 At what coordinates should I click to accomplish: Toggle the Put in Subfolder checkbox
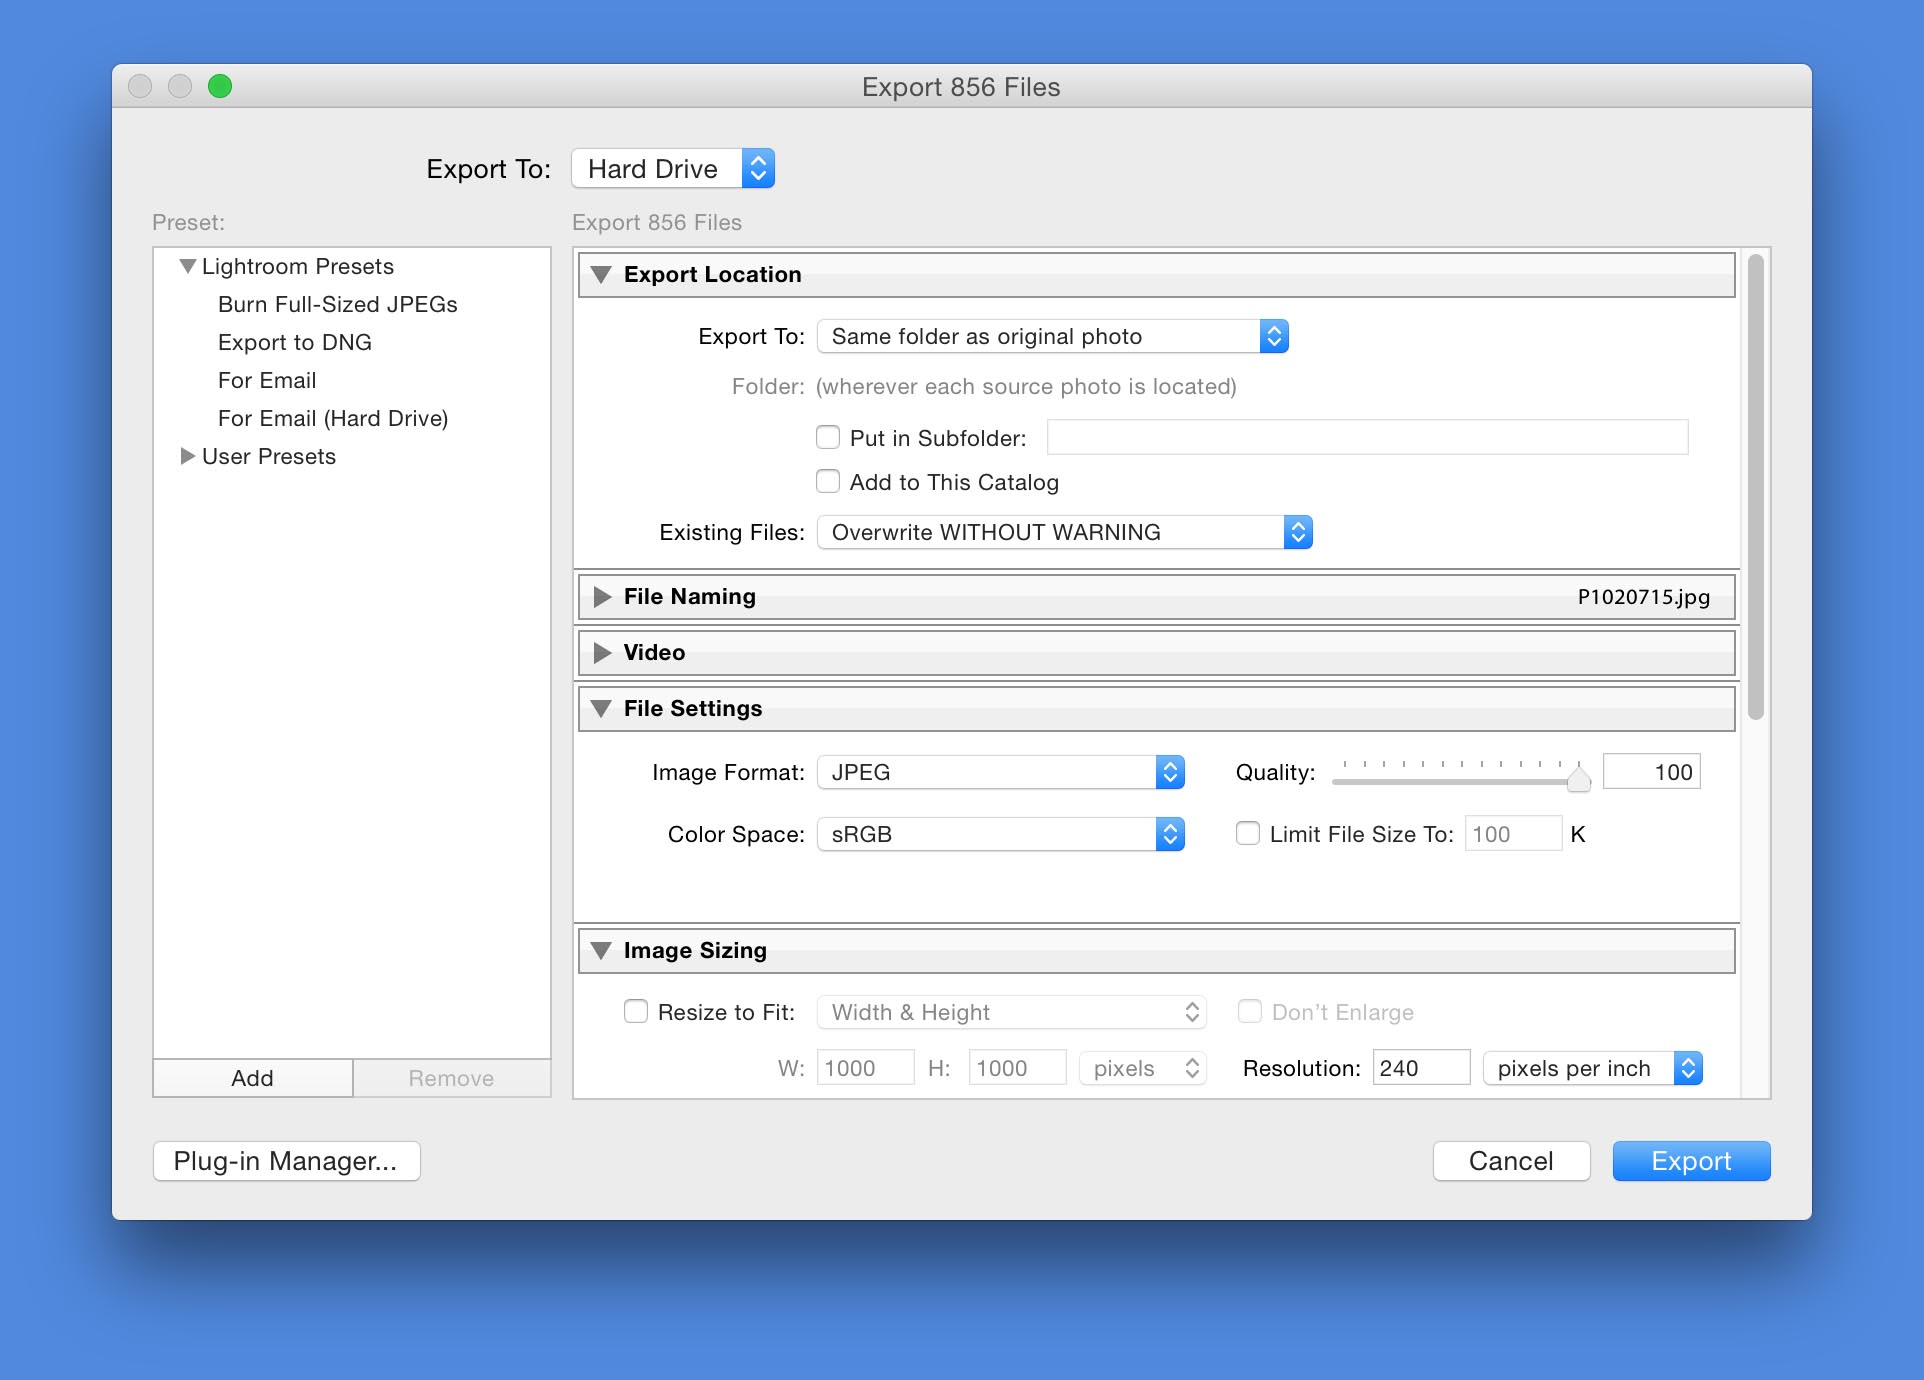point(829,436)
